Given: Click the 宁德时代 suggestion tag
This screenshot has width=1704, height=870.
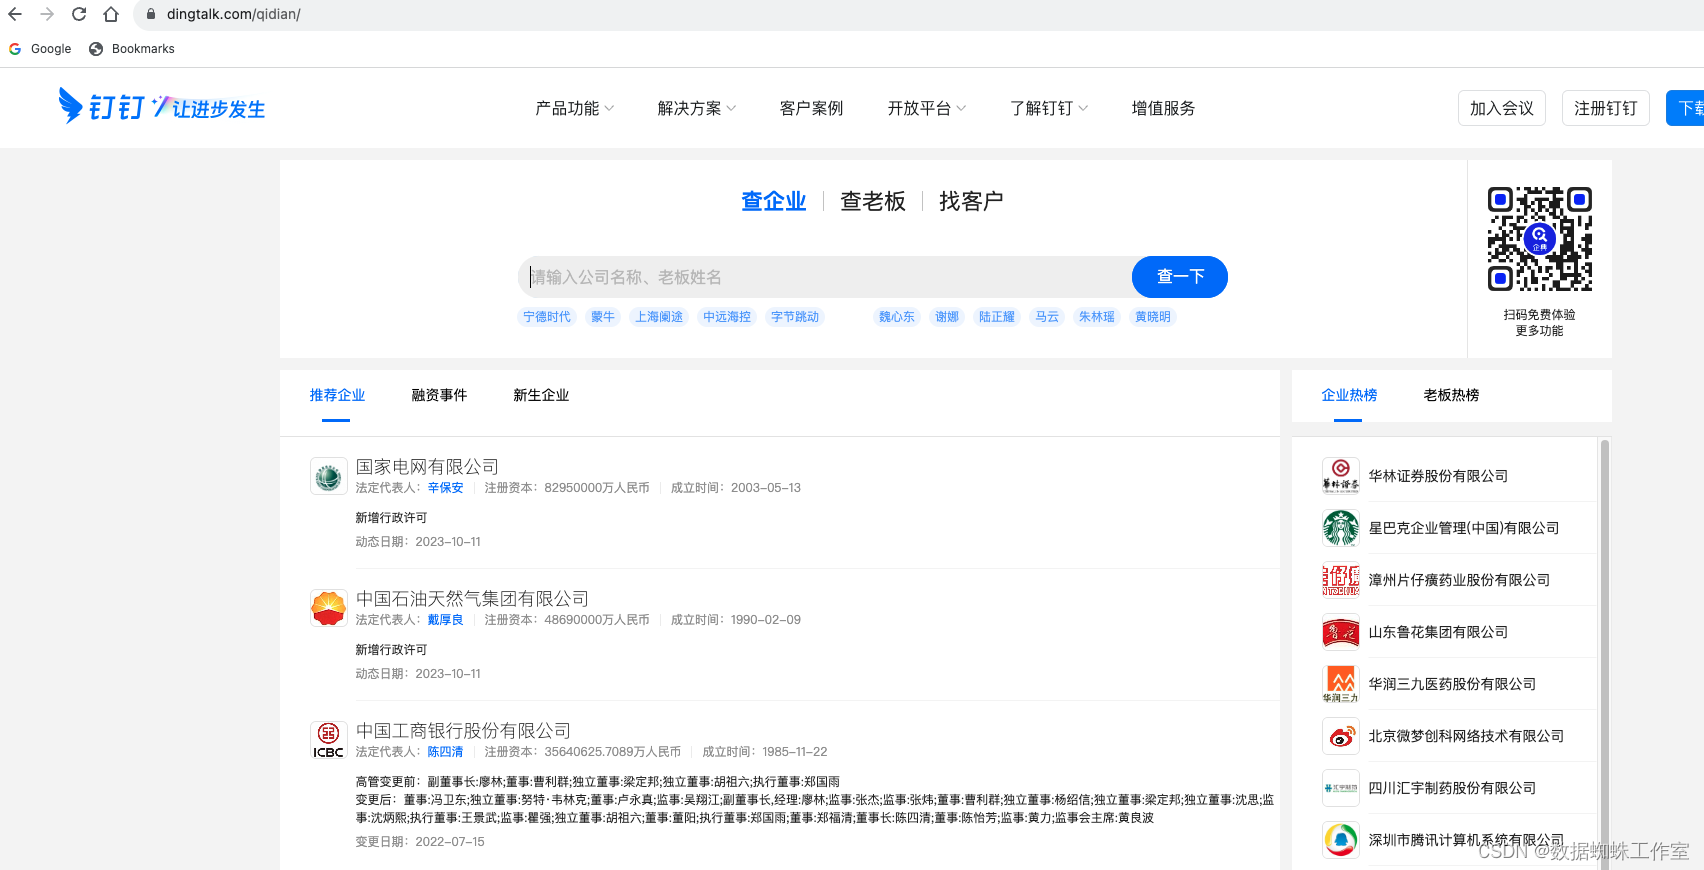Looking at the screenshot, I should coord(547,317).
